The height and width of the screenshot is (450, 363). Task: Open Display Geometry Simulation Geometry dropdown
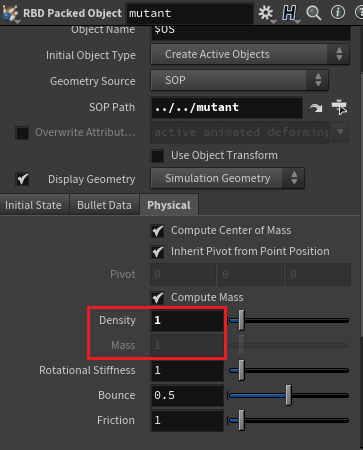[227, 178]
